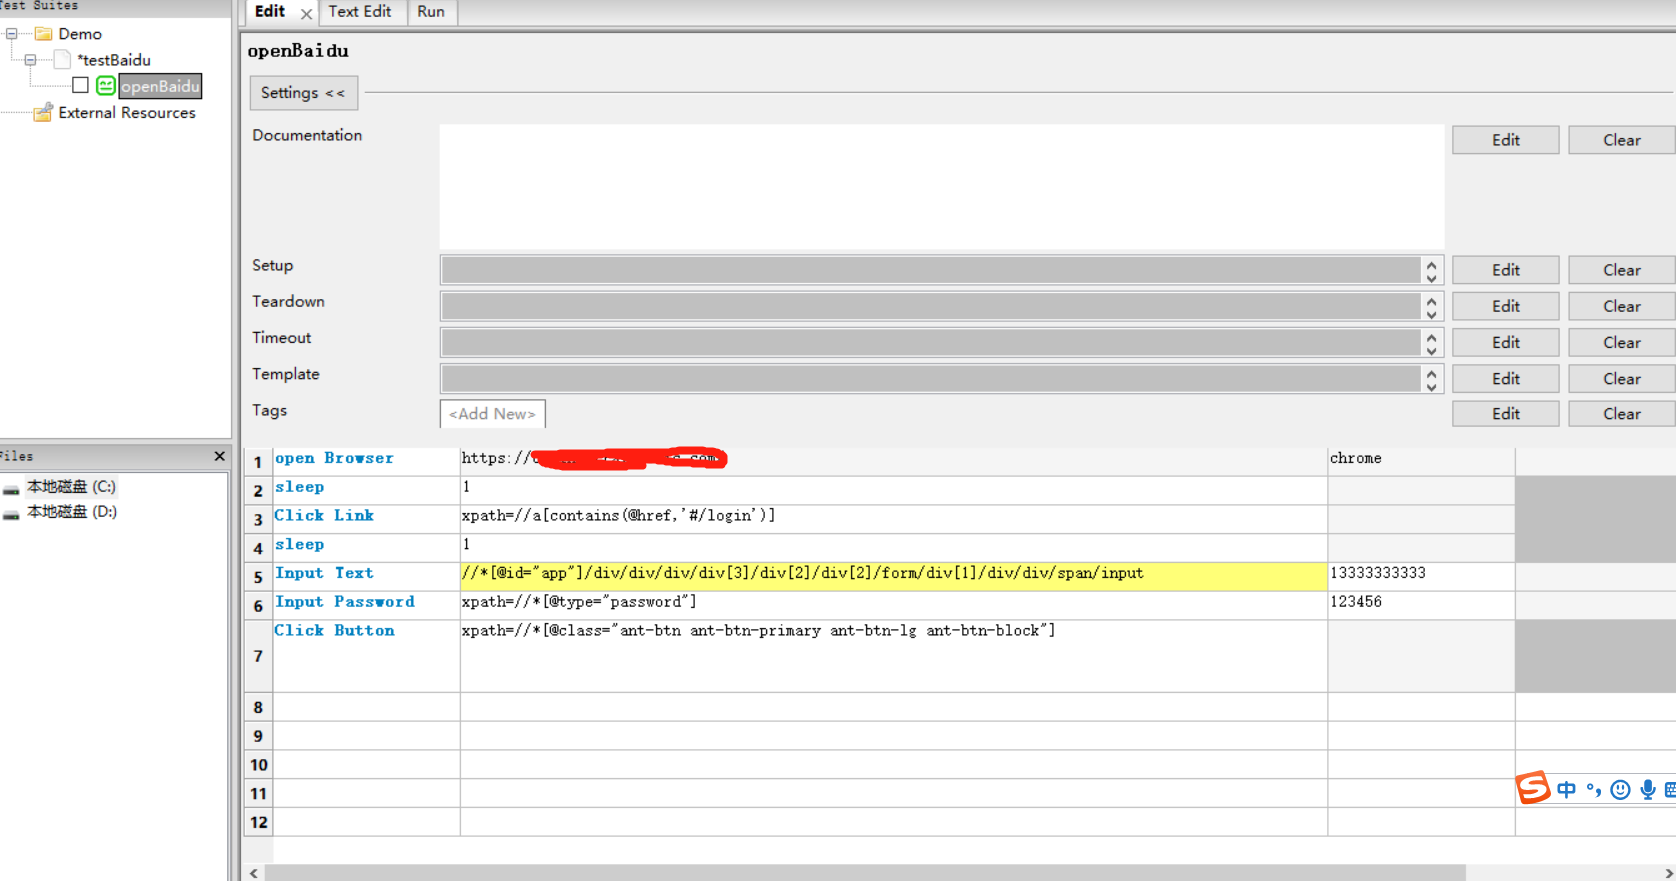Viewport: 1676px width, 881px height.
Task: Click the Timeout field spinner arrows
Action: coord(1432,343)
